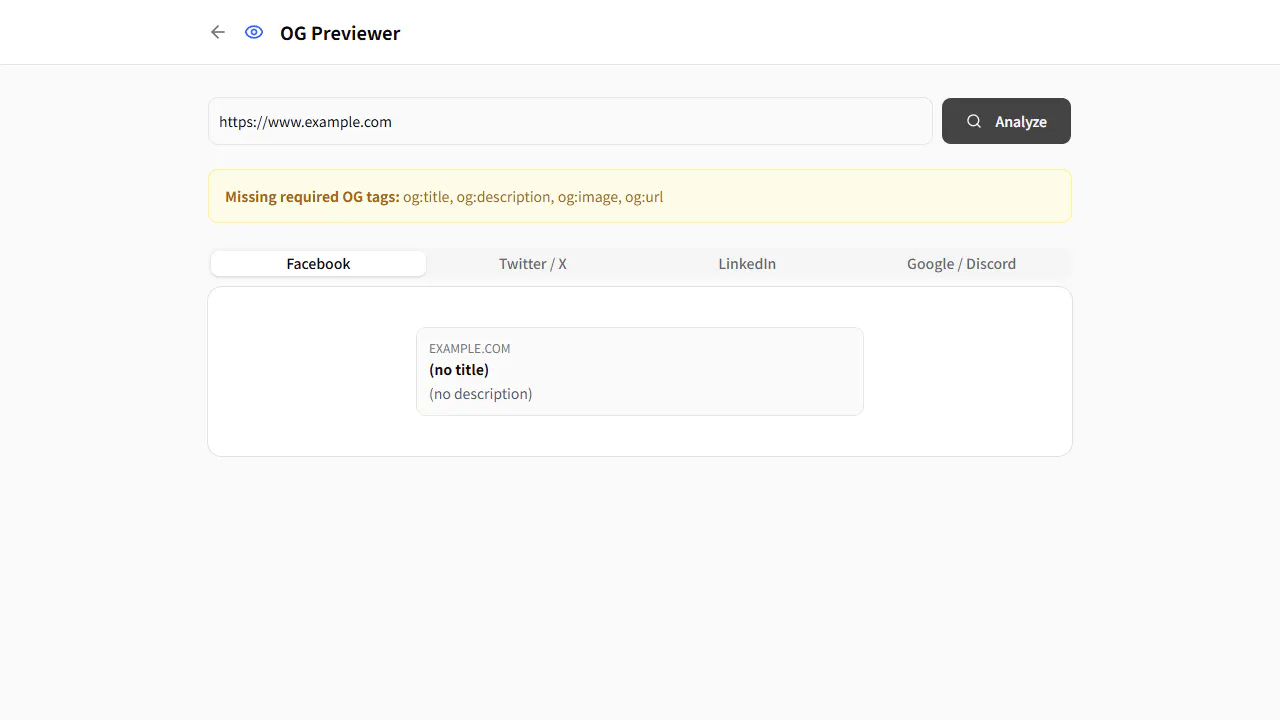1280x720 pixels.
Task: Switch to the Facebook tab
Action: pyautogui.click(x=318, y=264)
